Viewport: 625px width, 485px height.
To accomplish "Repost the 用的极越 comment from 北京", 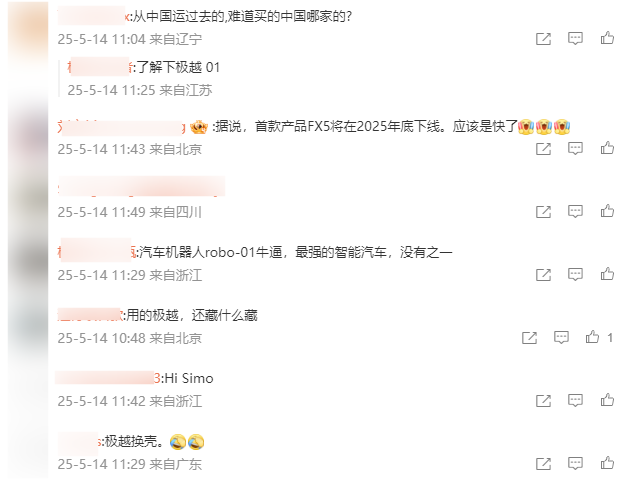I will (529, 338).
